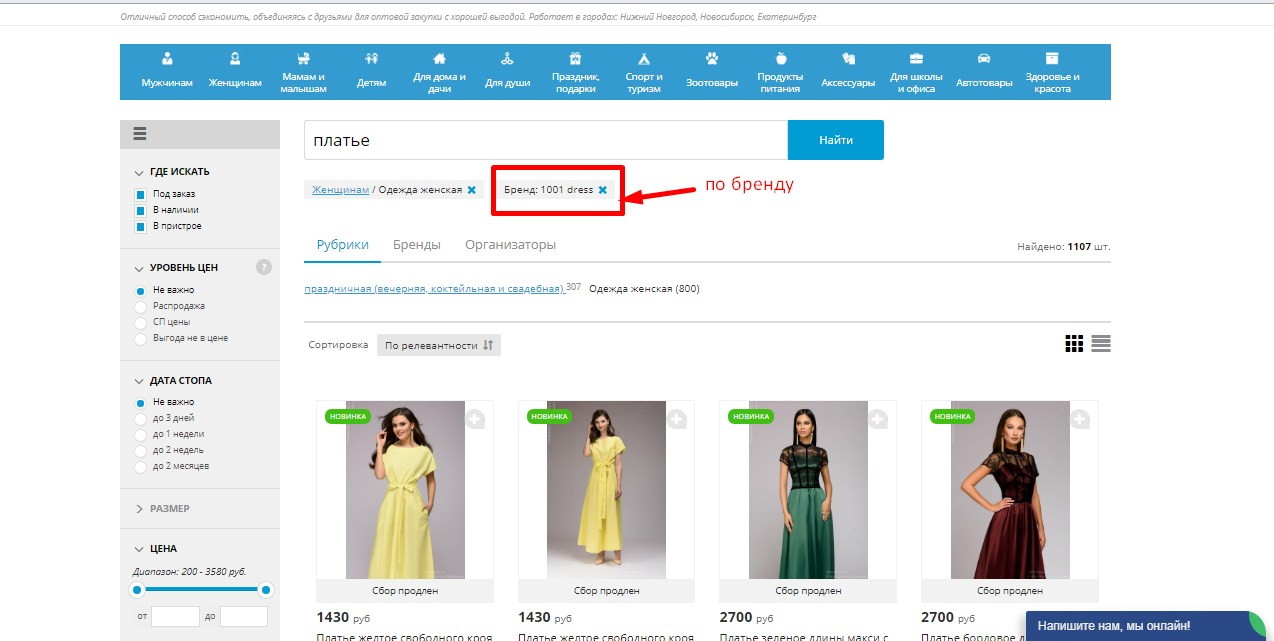
Task: Click the help question mark near Уровень цен
Action: tap(264, 267)
